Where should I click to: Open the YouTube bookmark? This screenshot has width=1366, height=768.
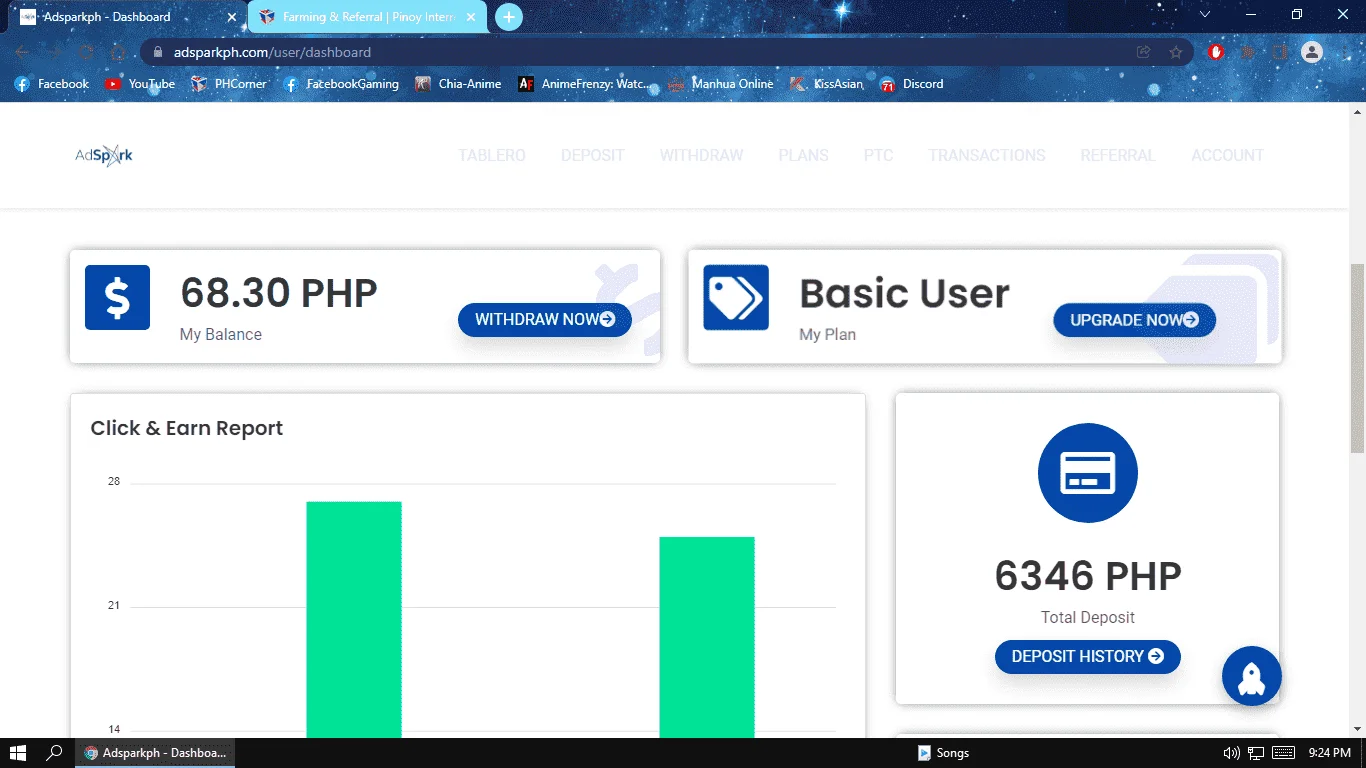[x=140, y=84]
